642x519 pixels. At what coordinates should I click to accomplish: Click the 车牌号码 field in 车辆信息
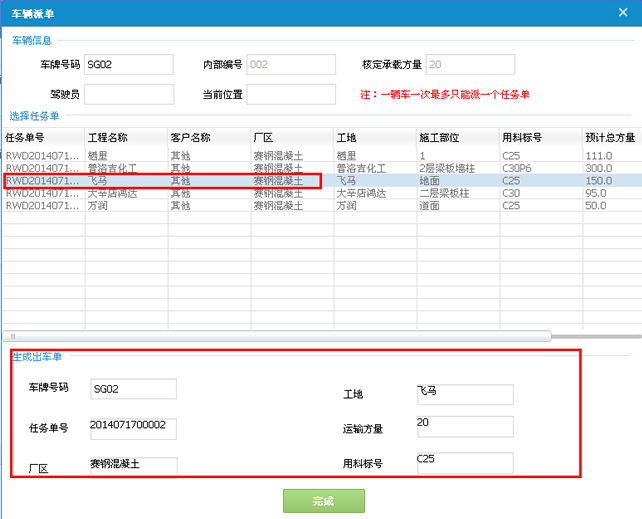(x=128, y=65)
